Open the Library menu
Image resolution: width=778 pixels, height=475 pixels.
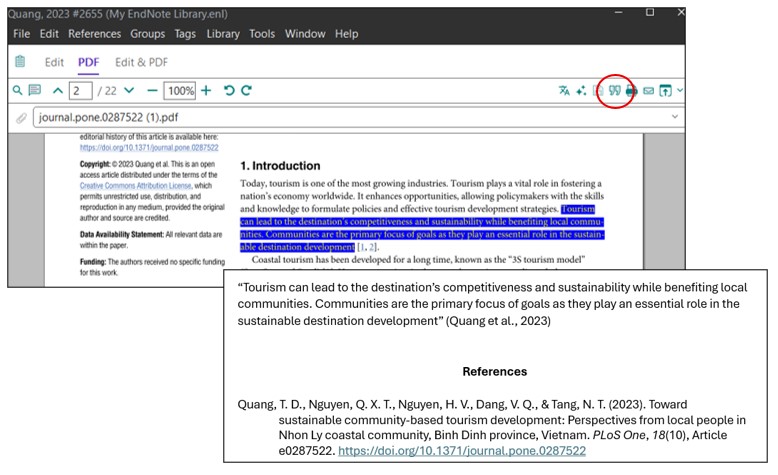222,34
